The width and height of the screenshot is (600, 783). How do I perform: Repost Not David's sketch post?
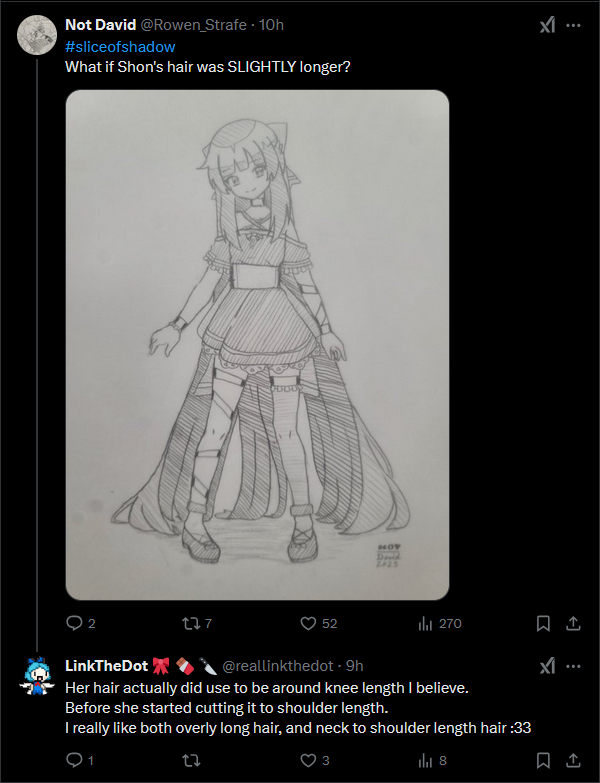pyautogui.click(x=189, y=623)
